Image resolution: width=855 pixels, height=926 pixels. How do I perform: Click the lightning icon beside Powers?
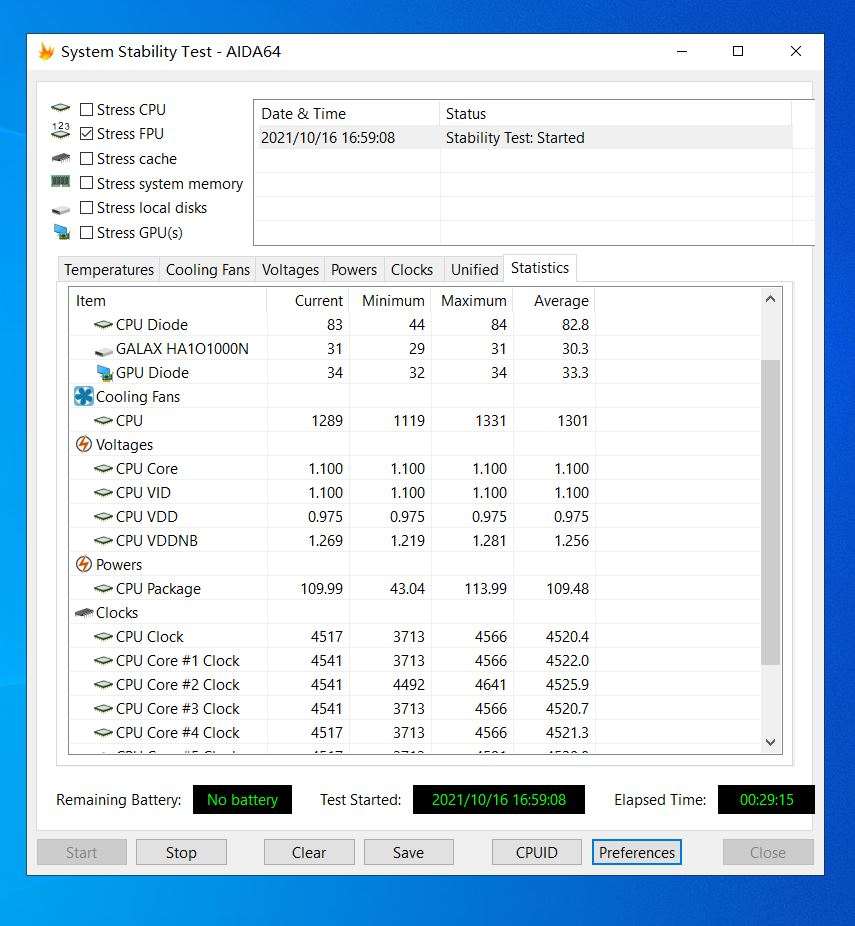point(83,564)
